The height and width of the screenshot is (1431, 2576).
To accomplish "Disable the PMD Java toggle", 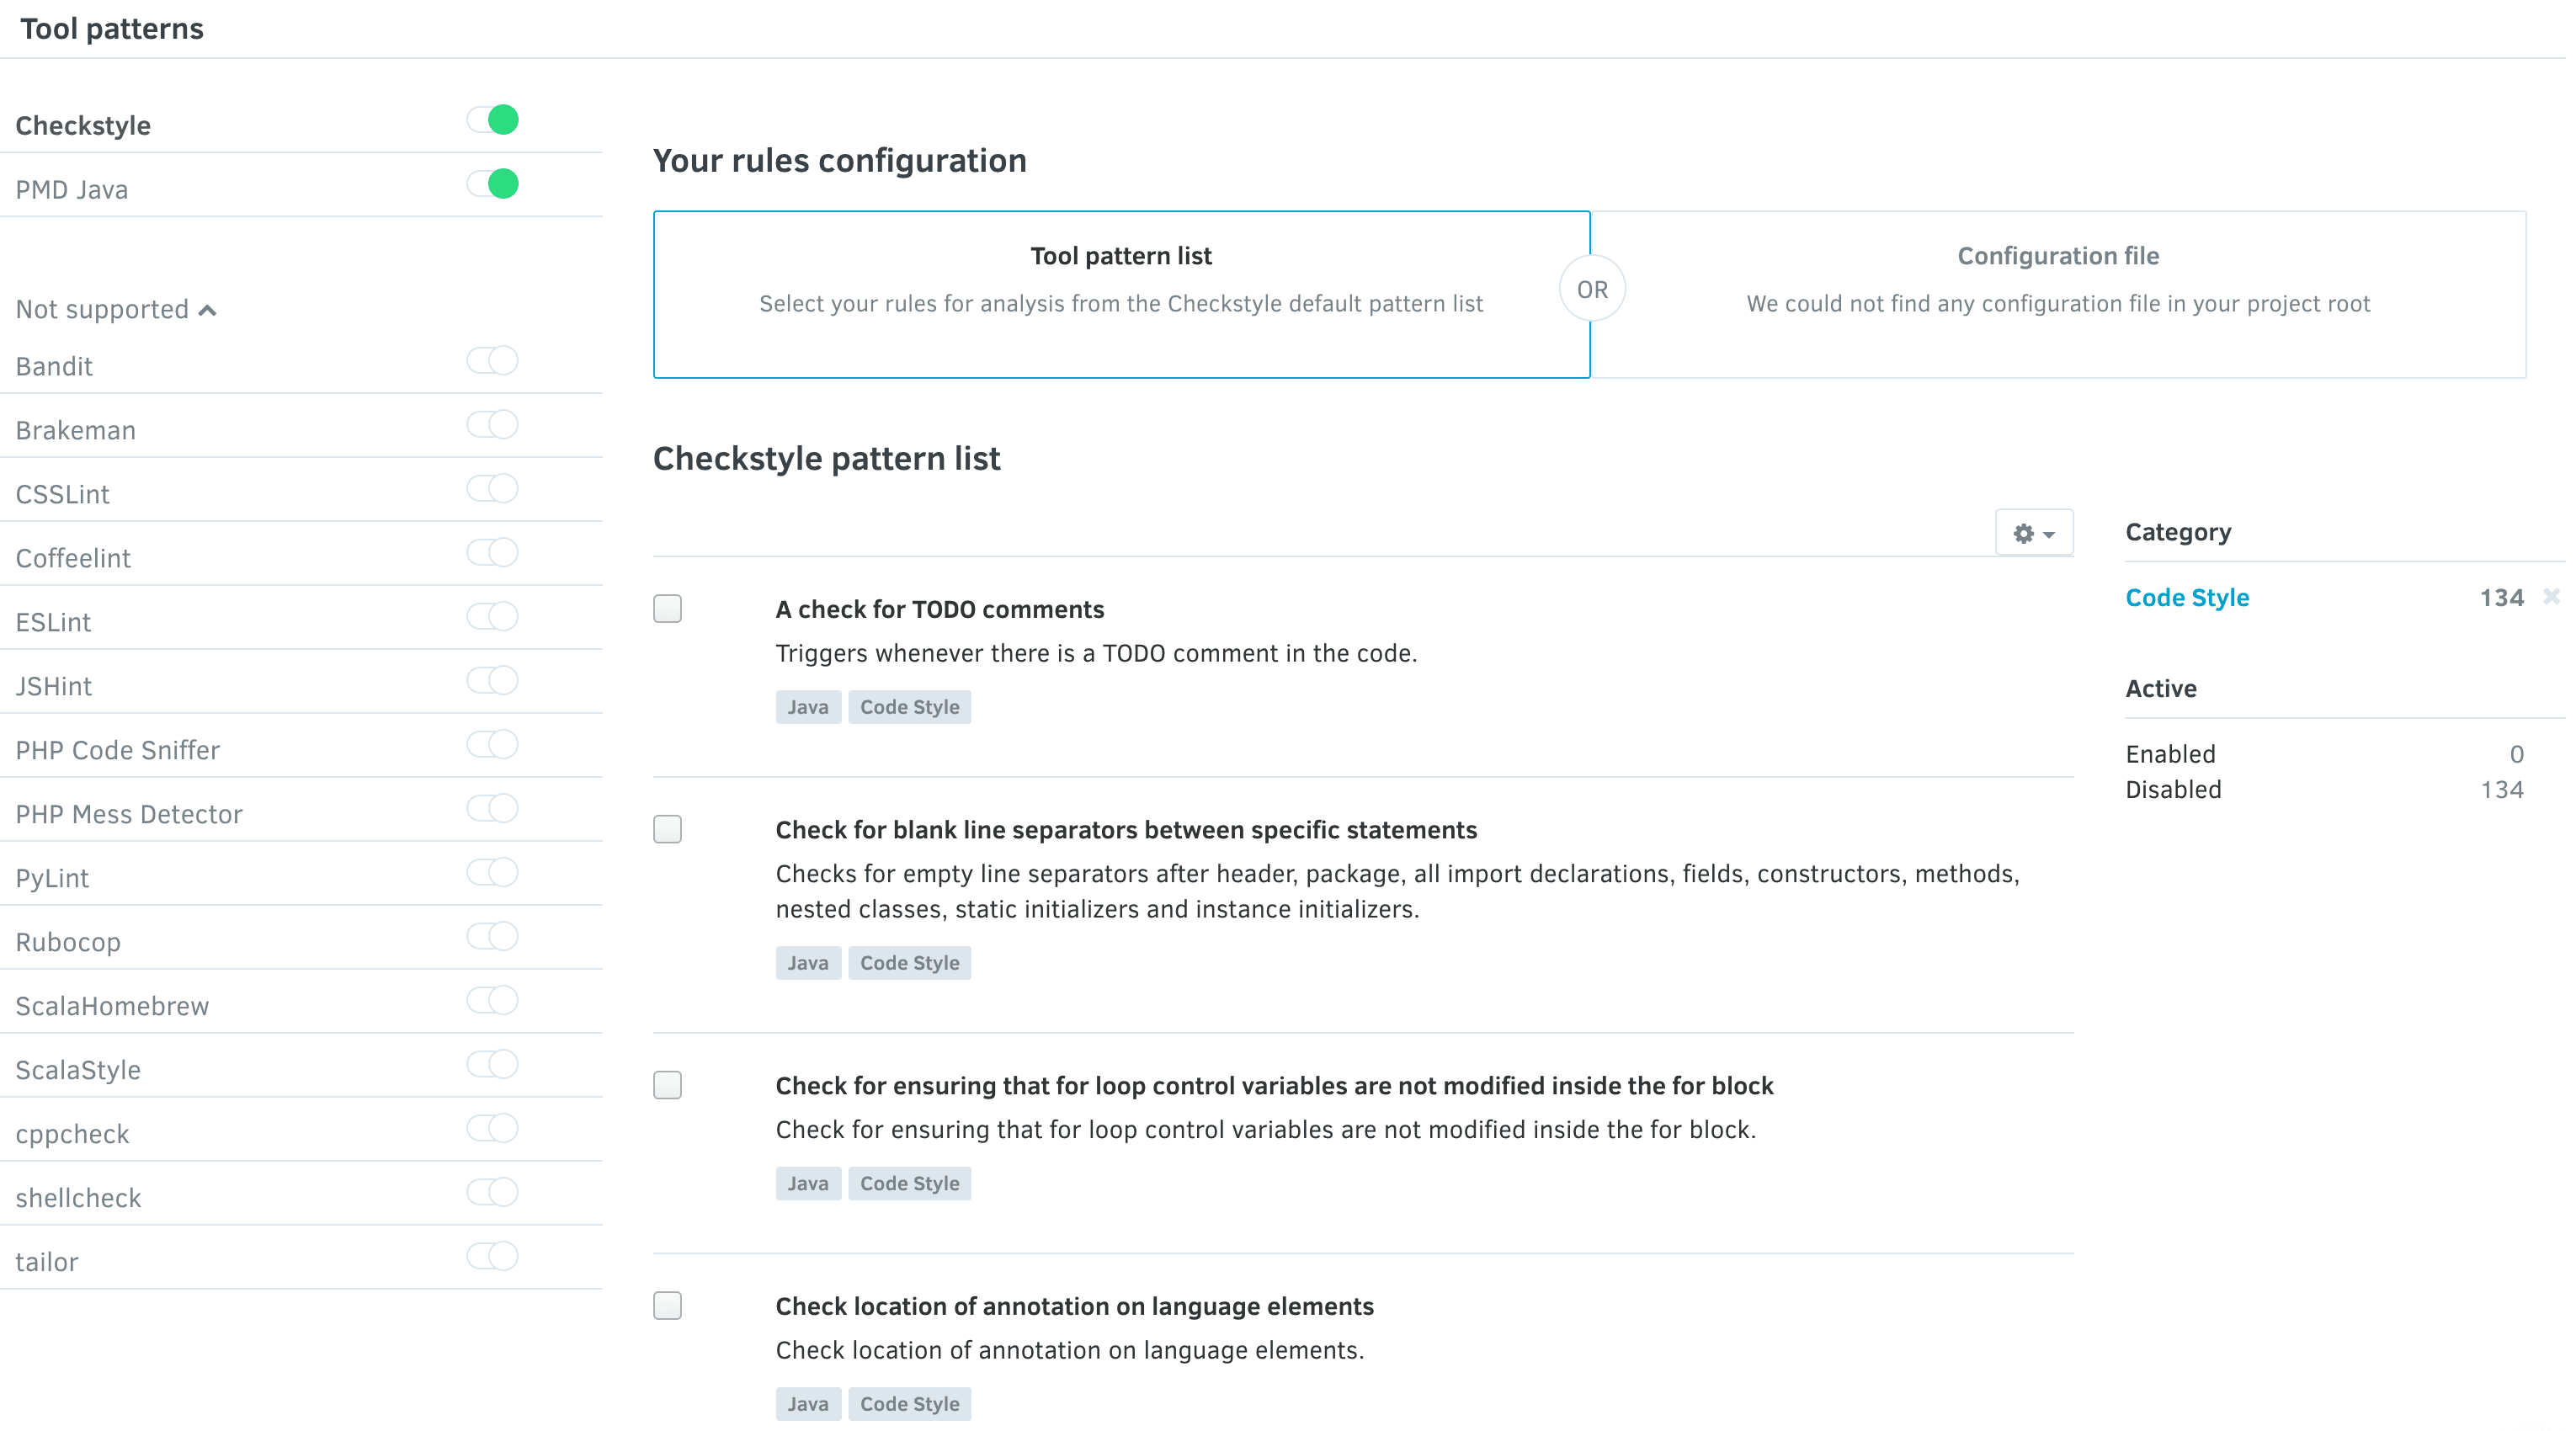I will 492,184.
